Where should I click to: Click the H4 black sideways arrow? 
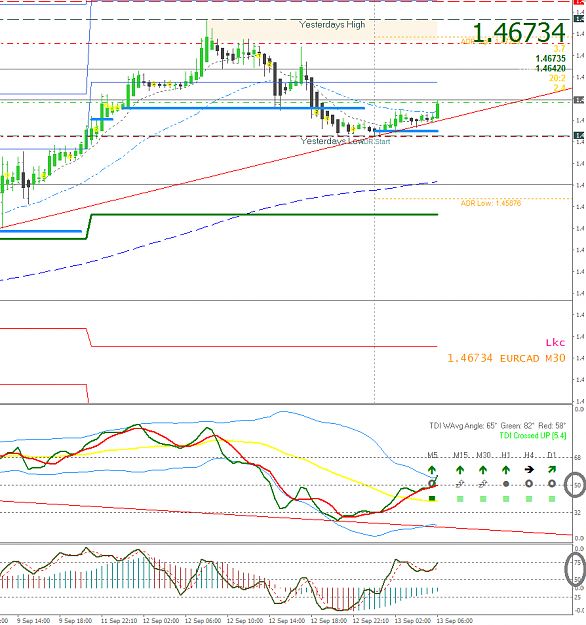[529, 470]
